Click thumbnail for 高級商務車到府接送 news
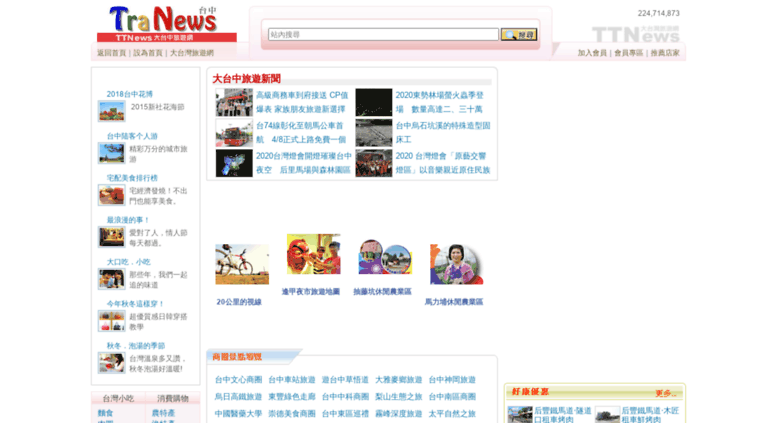 click(x=234, y=102)
